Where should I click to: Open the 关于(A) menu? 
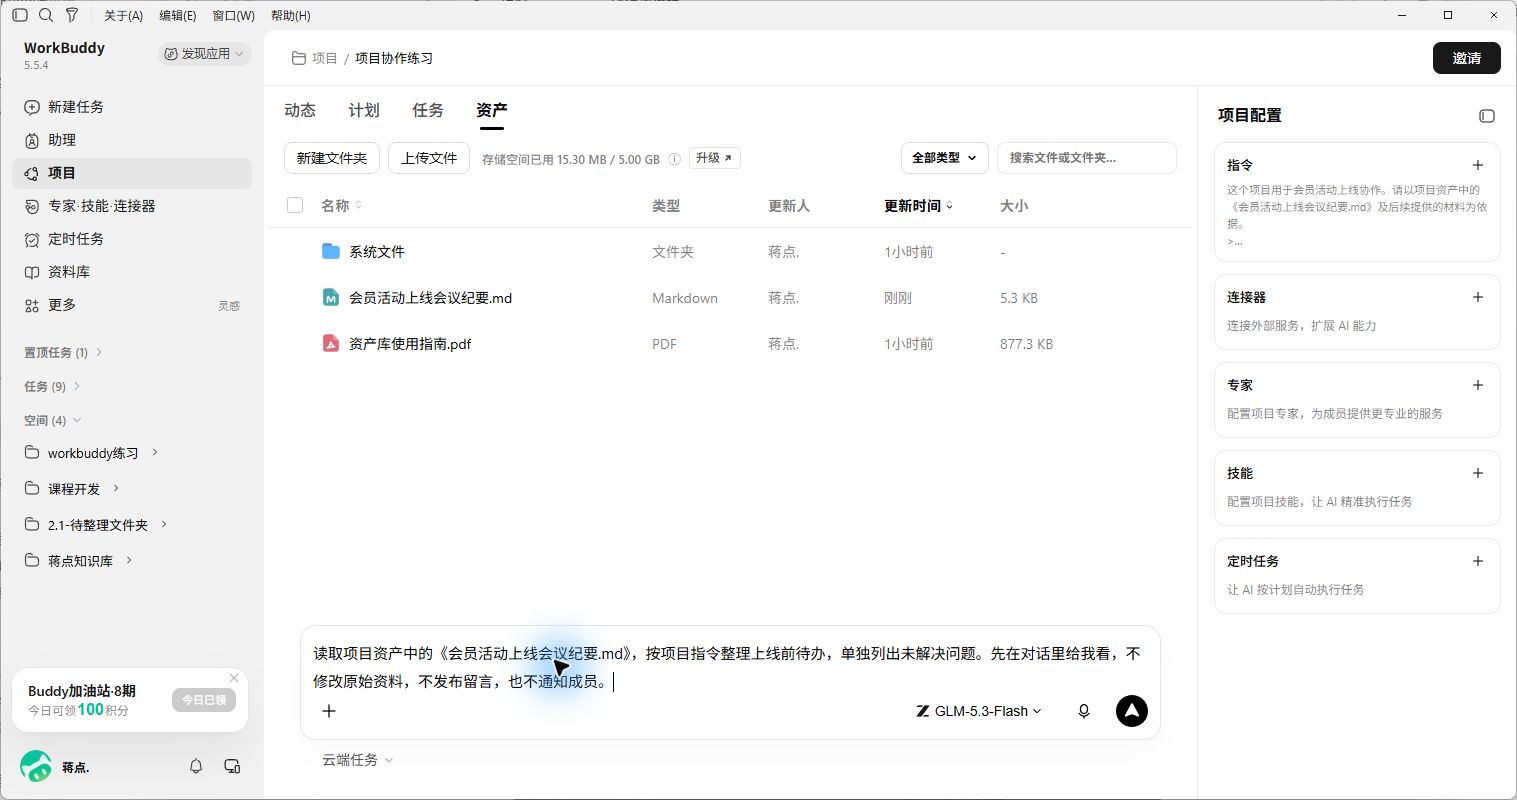pos(124,16)
